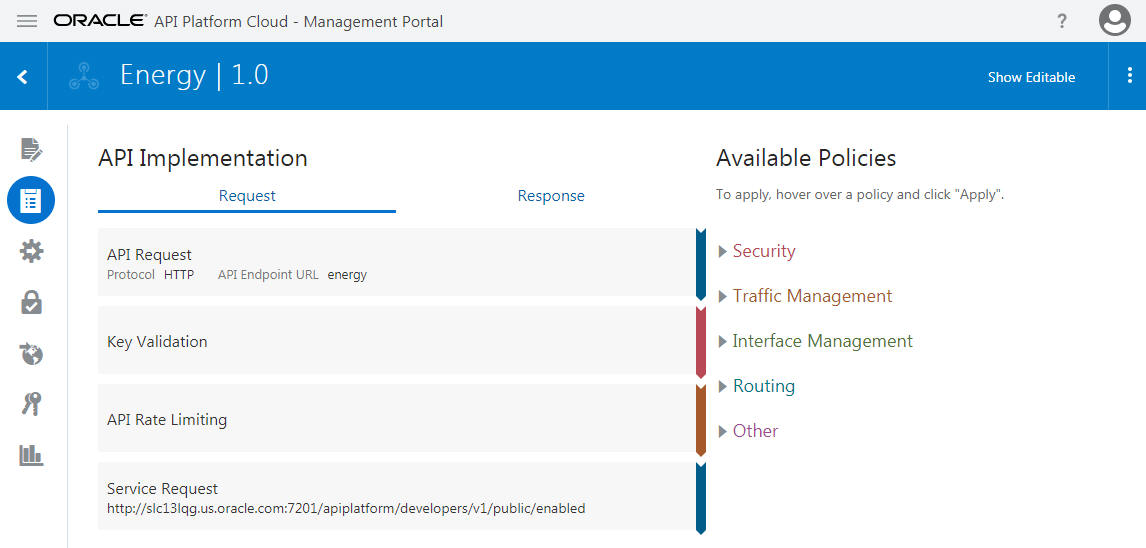Image resolution: width=1146 pixels, height=548 pixels.
Task: Expand the Routing policies group
Action: 757,386
